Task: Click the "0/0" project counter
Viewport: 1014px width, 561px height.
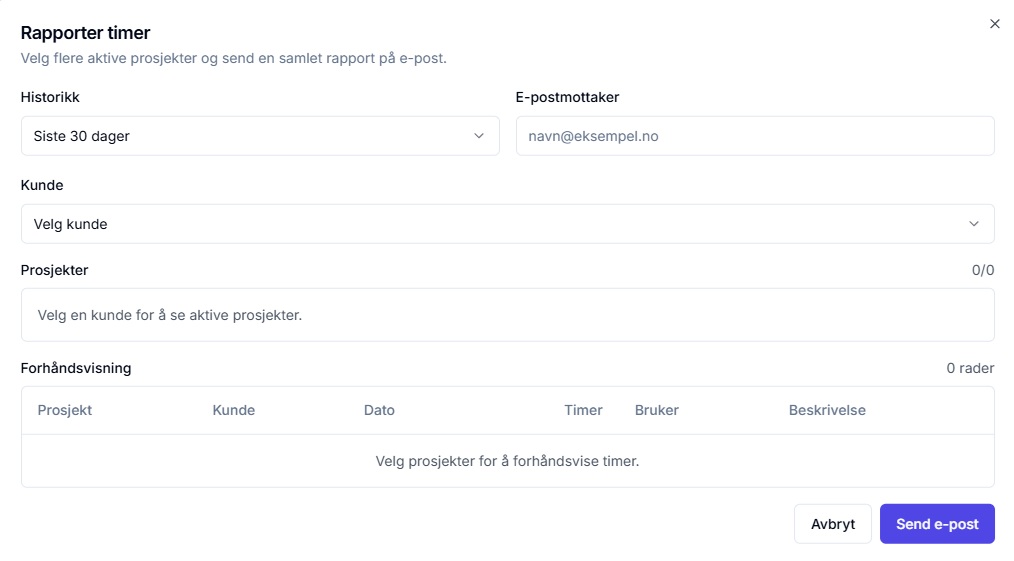Action: (983, 270)
